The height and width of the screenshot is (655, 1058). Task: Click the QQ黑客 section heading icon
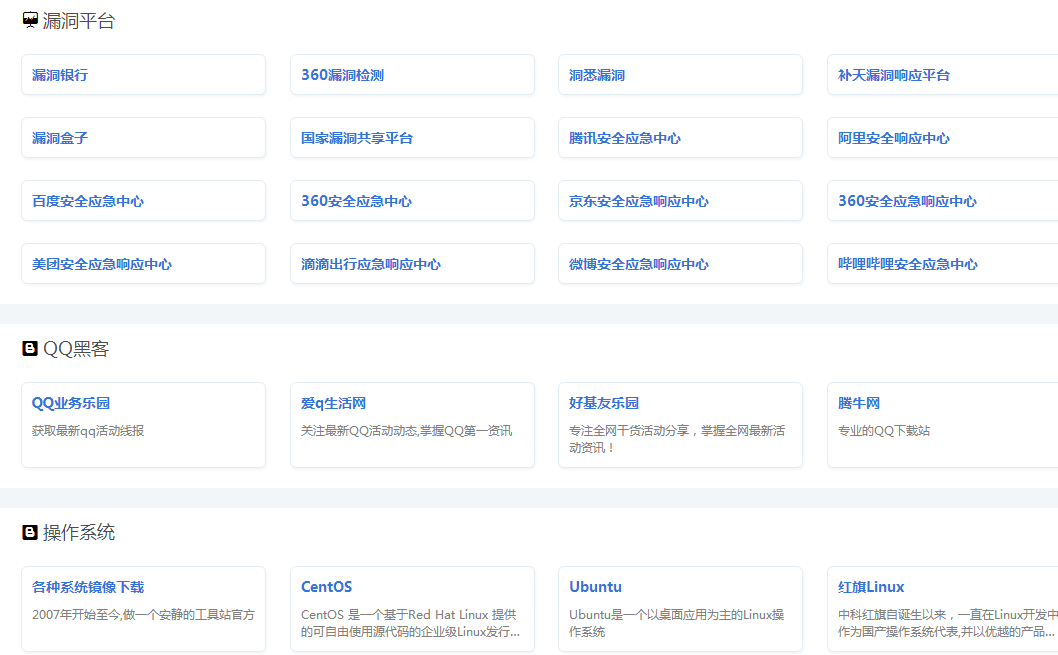click(30, 349)
